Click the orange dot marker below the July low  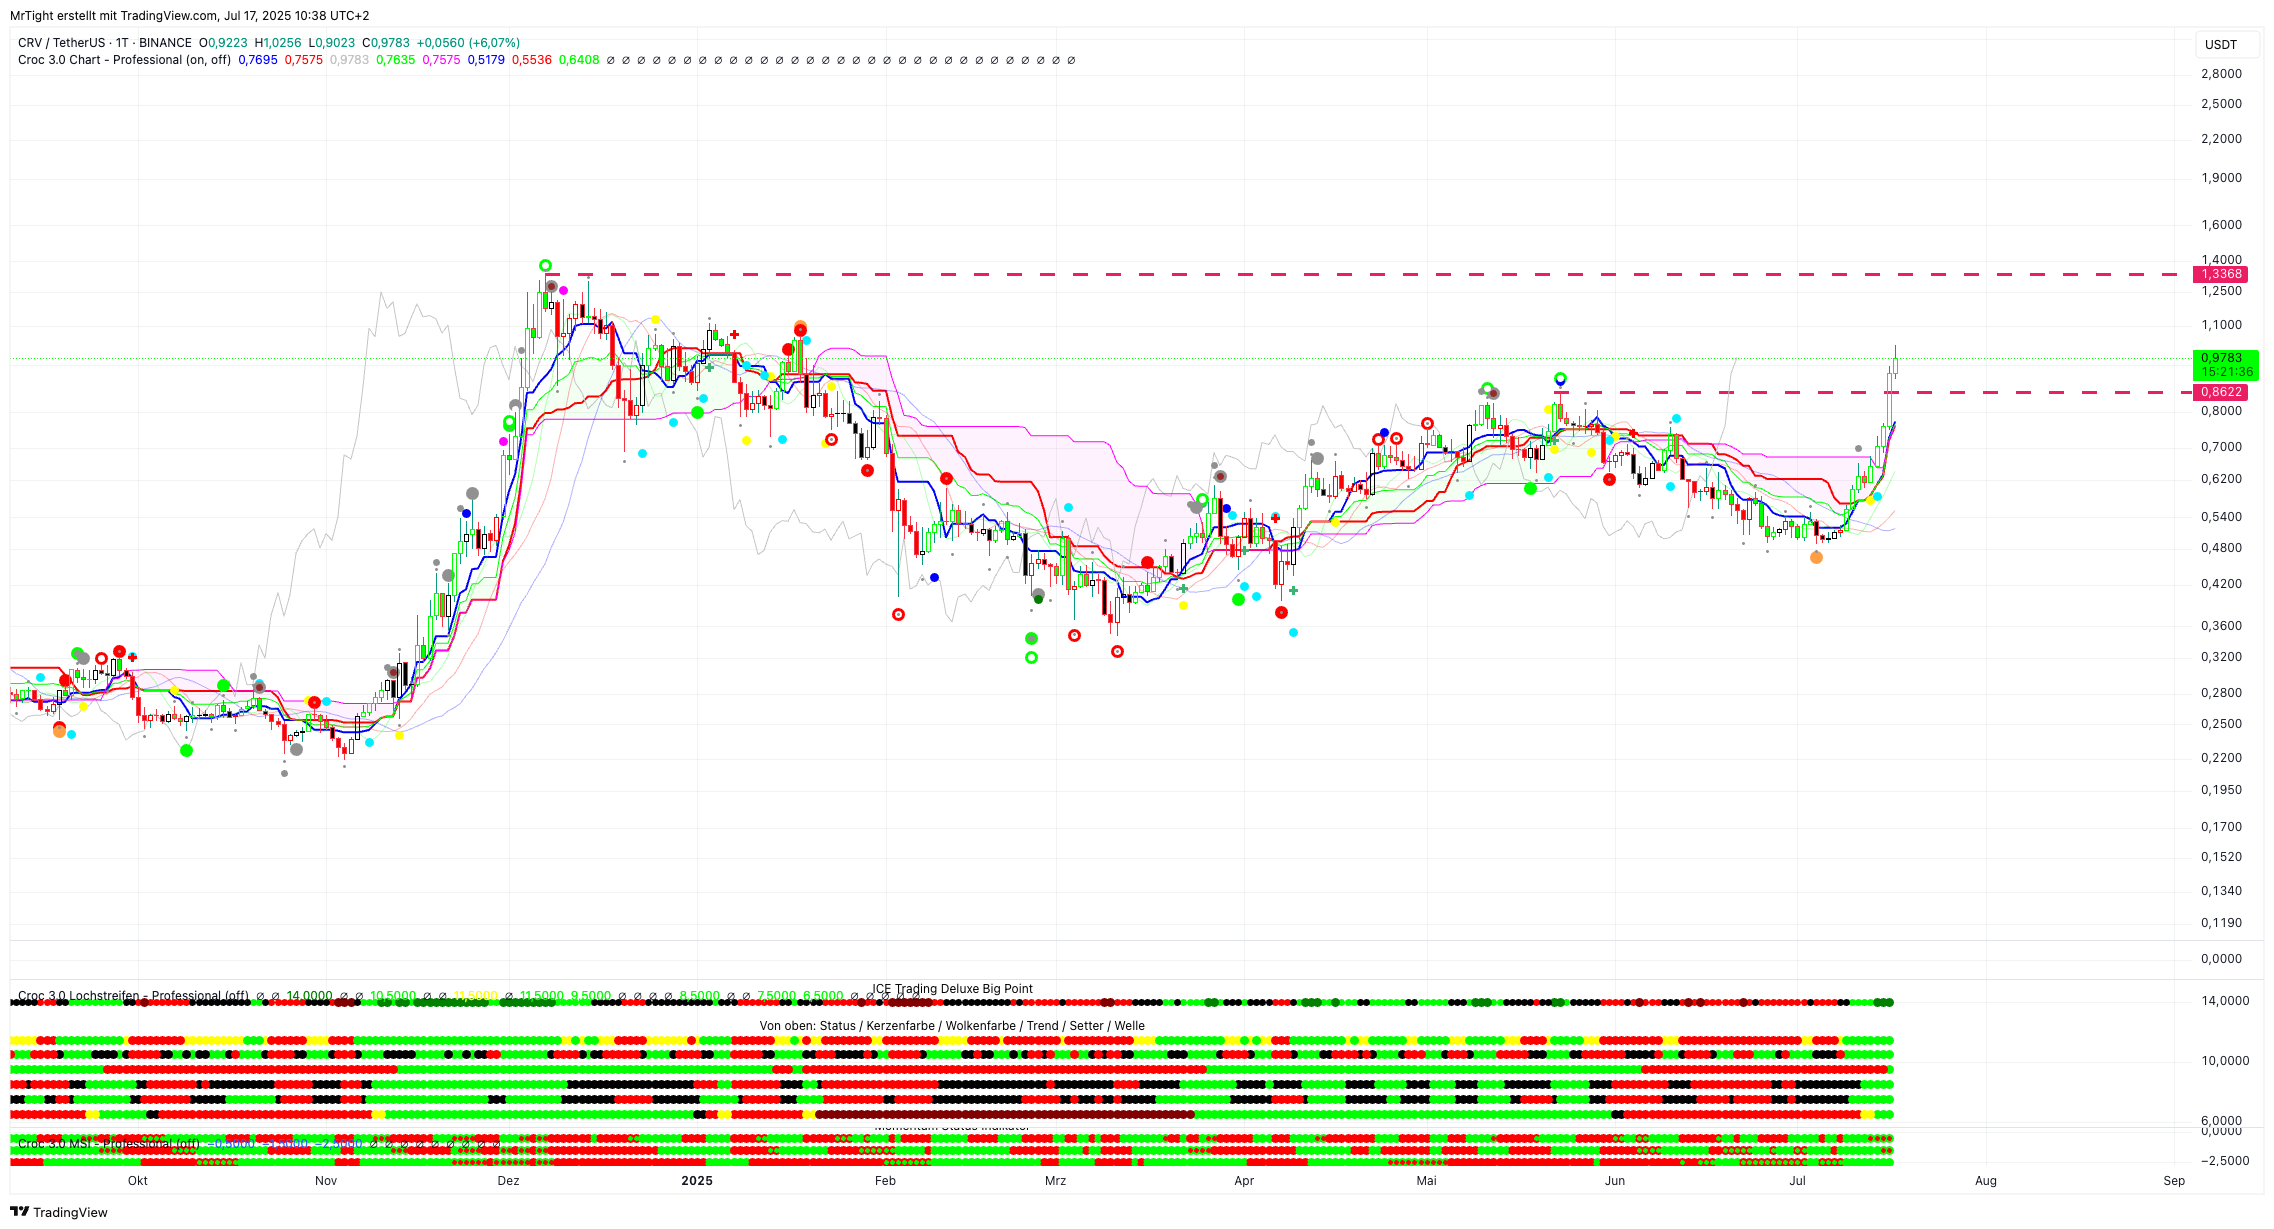1816,558
